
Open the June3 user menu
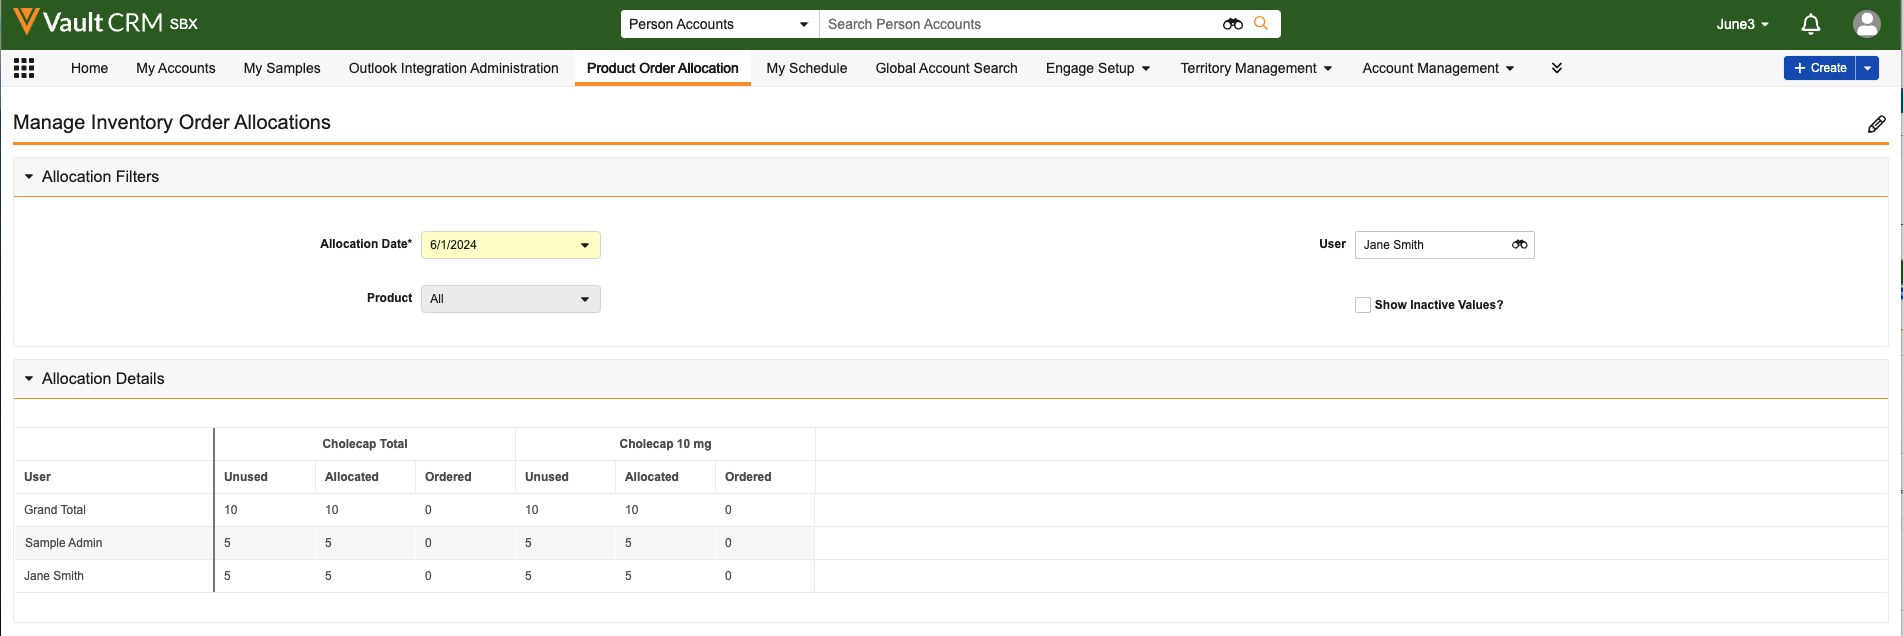1742,24
